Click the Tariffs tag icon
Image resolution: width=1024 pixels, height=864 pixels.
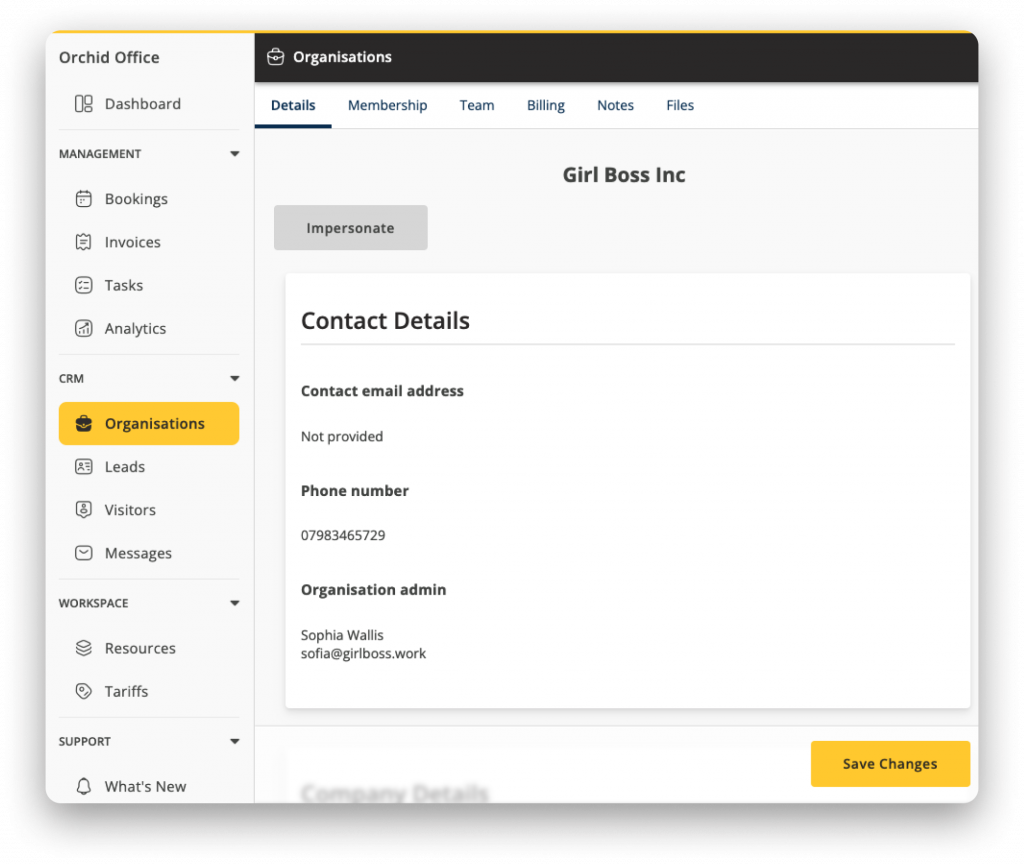(x=84, y=692)
